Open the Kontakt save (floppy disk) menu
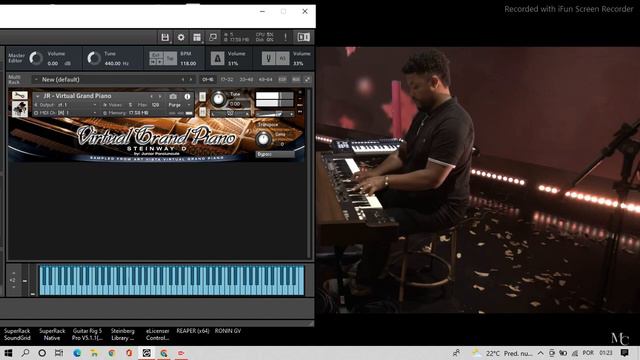 pyautogui.click(x=165, y=38)
